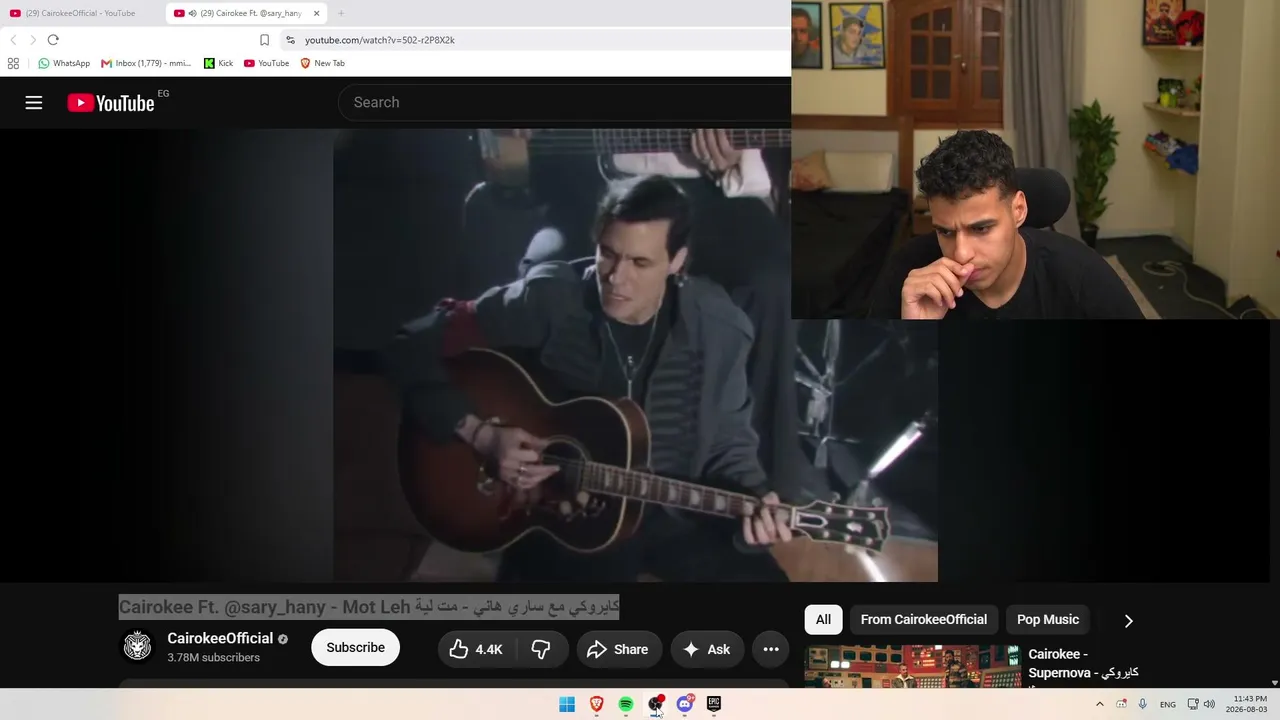The width and height of the screenshot is (1280, 720).
Task: Click the microphone icon in system tray
Action: click(x=1143, y=704)
